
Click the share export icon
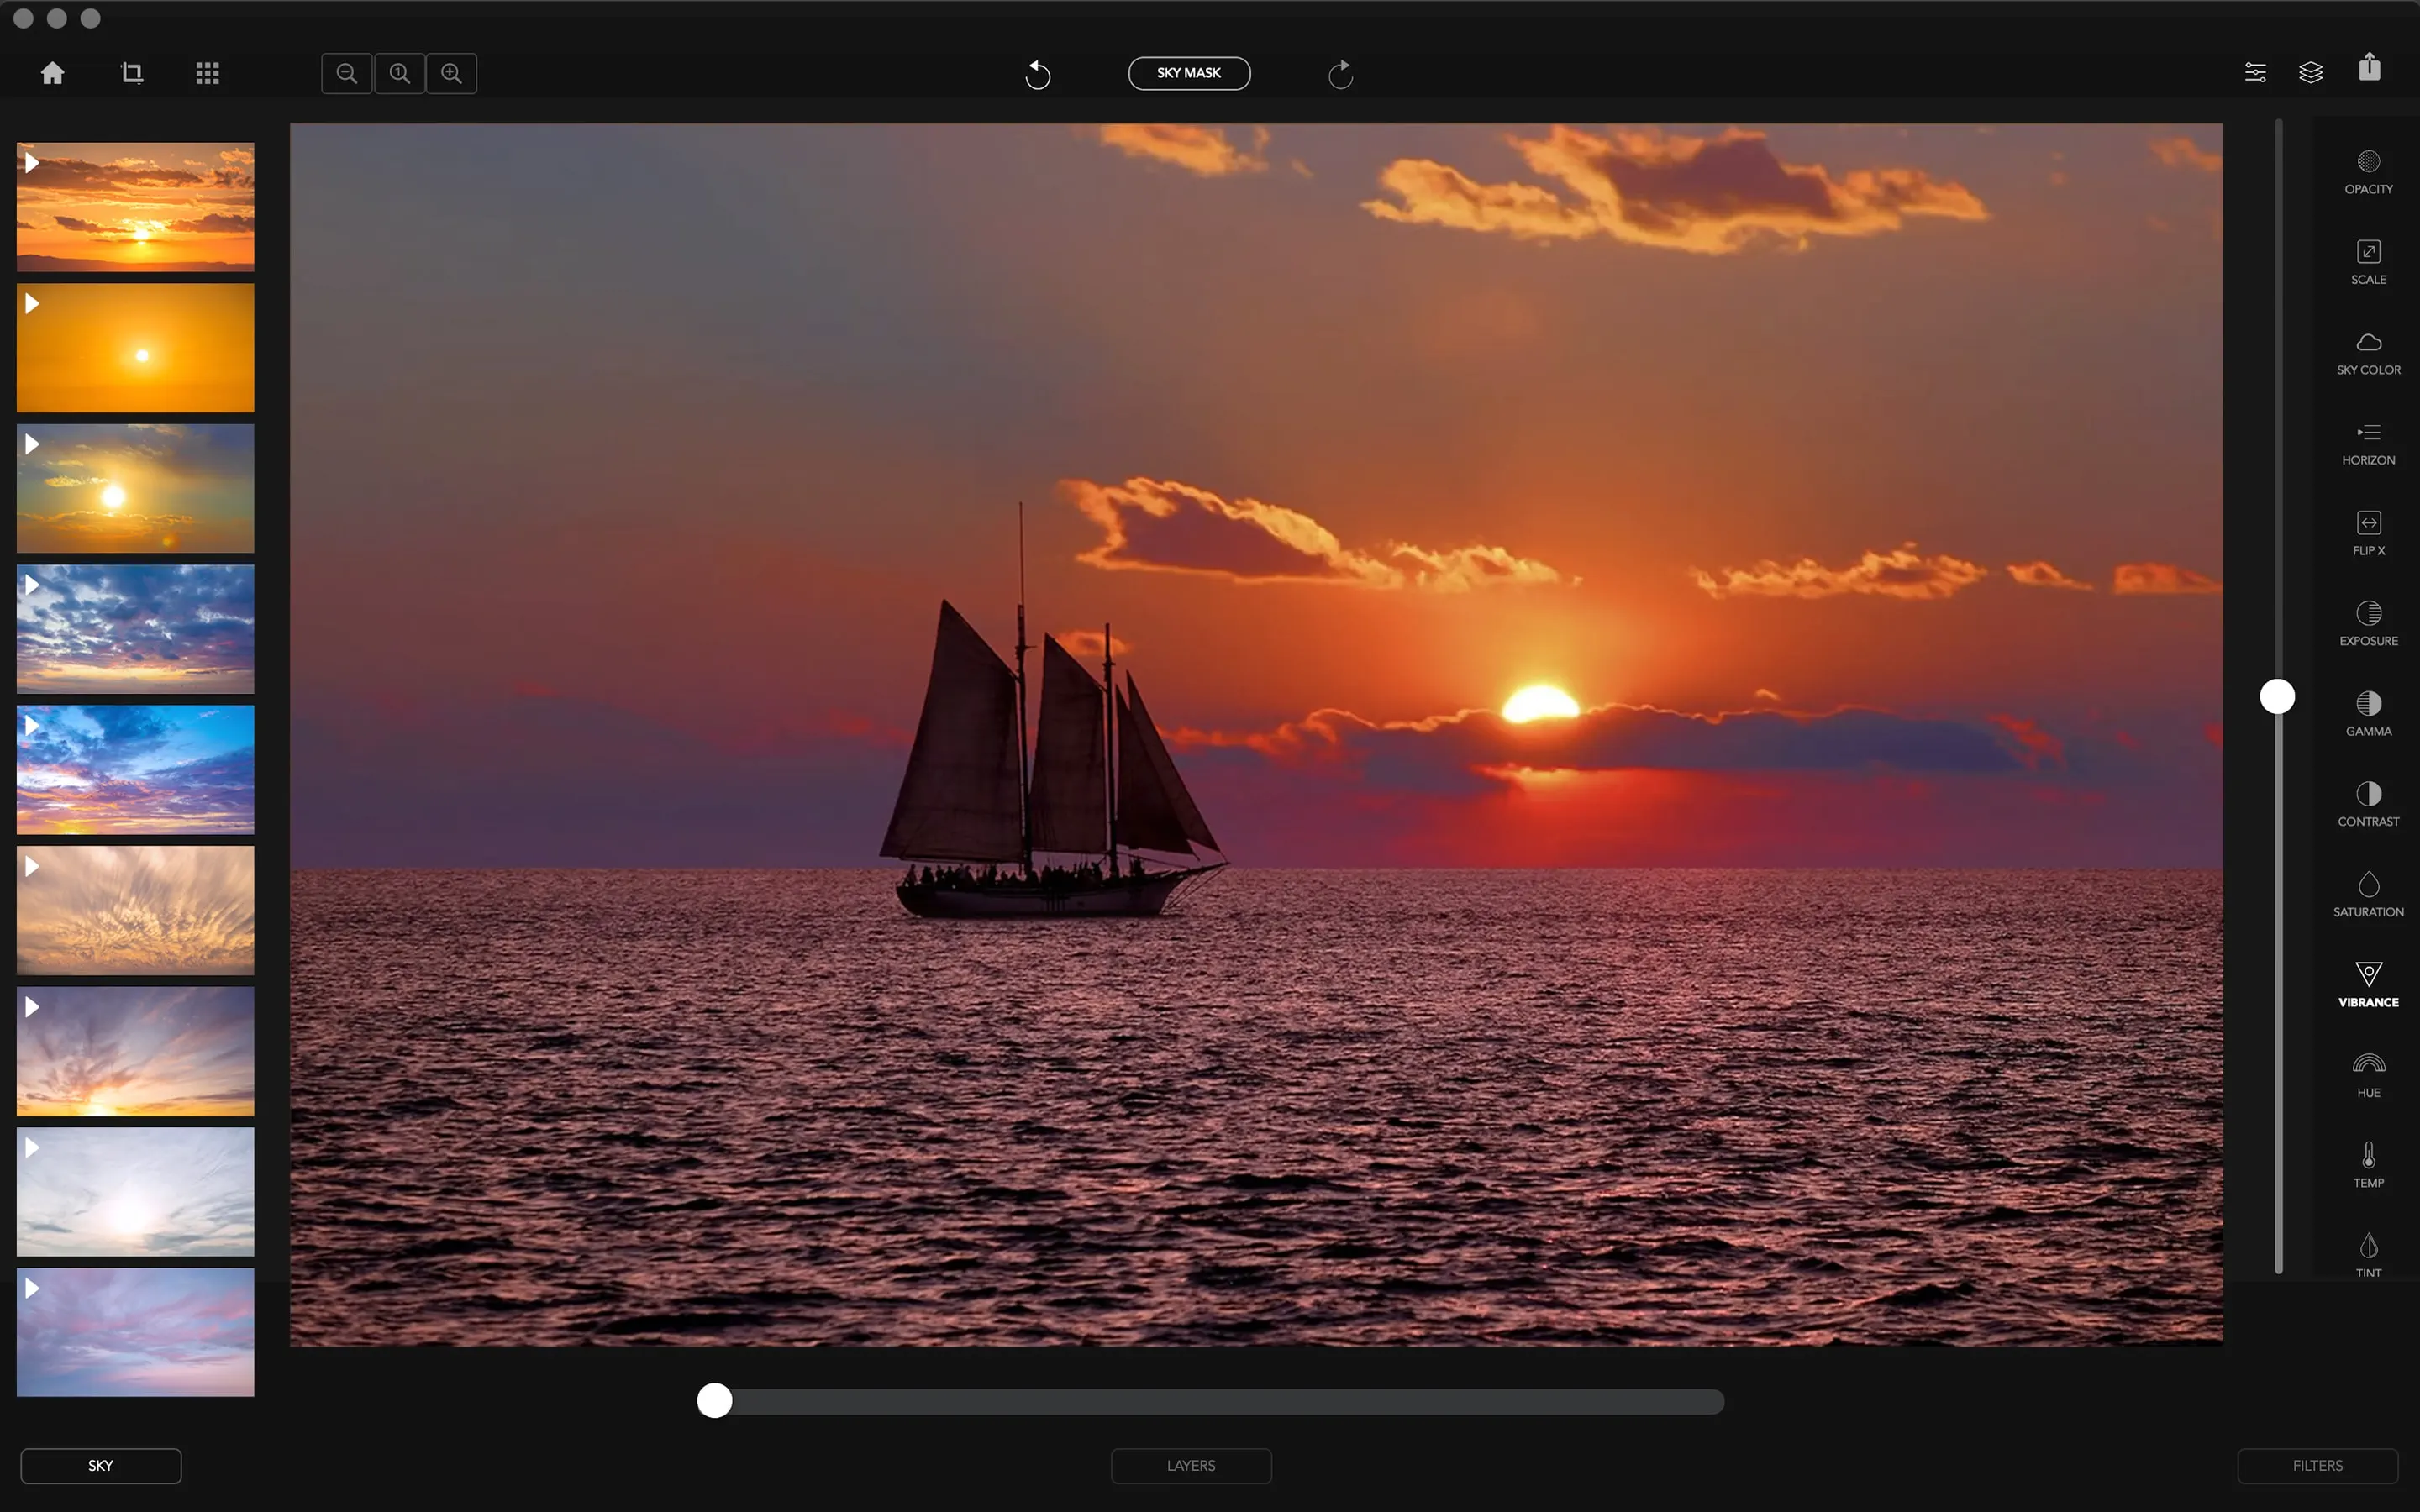[2369, 68]
